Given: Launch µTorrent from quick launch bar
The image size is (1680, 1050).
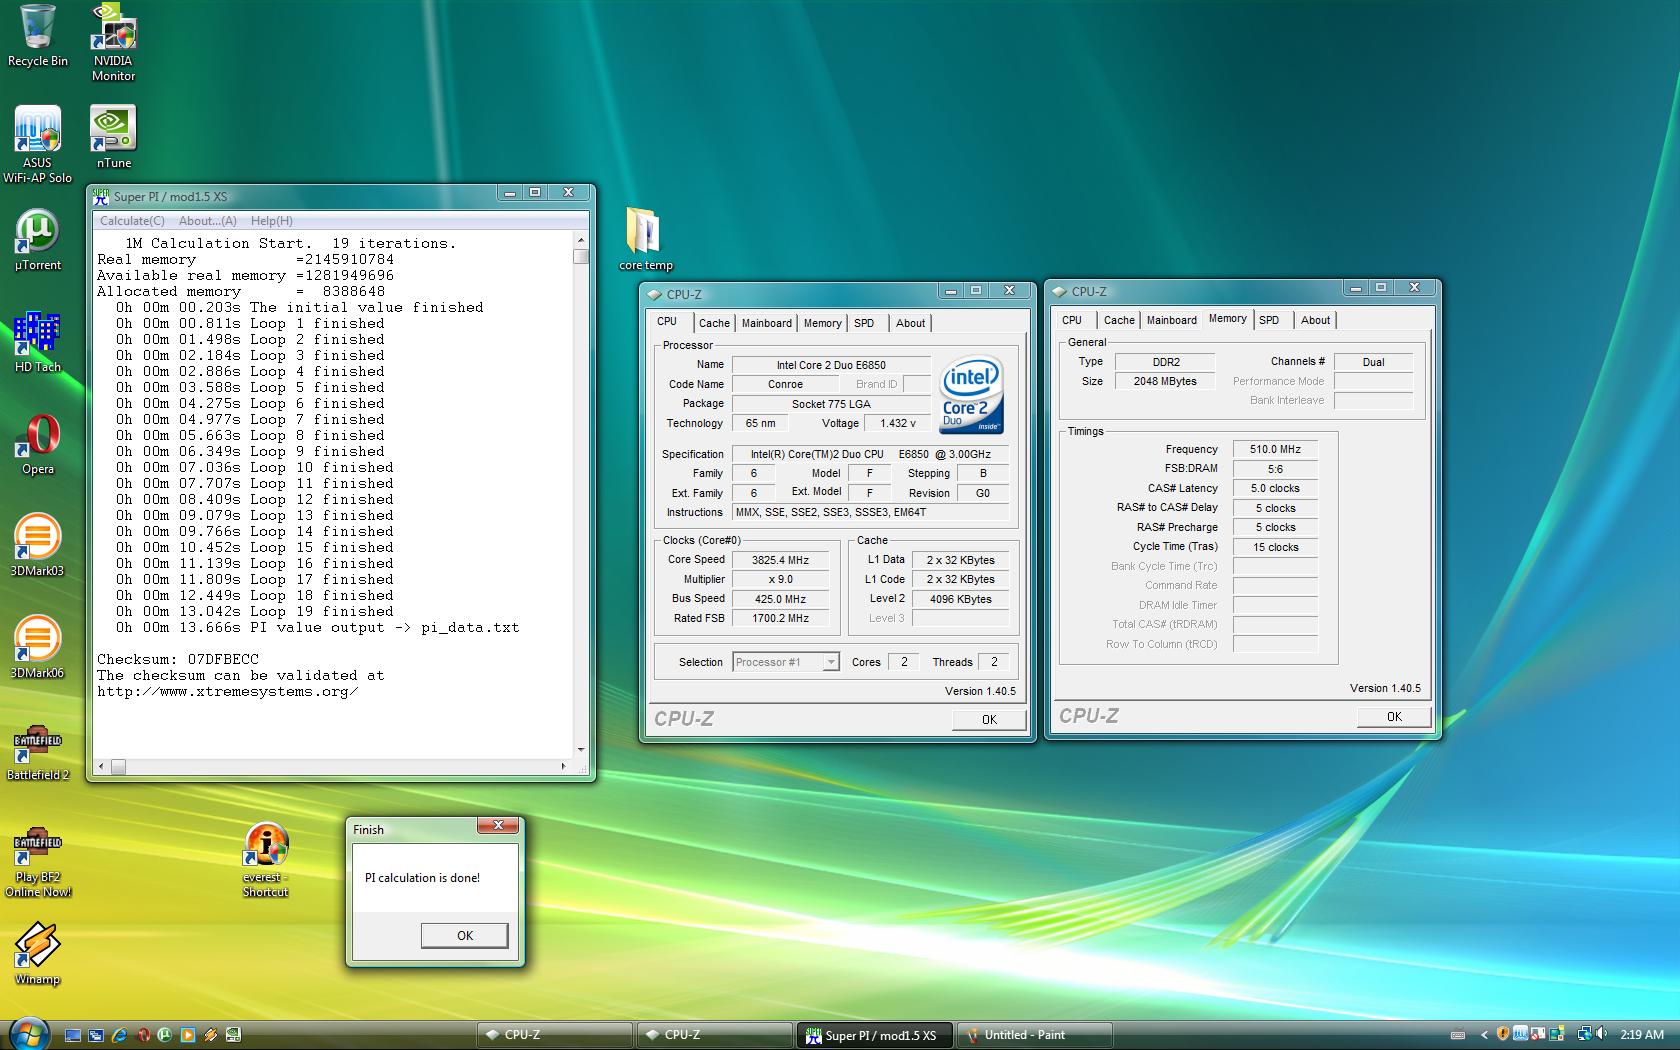Looking at the screenshot, I should tap(164, 1035).
